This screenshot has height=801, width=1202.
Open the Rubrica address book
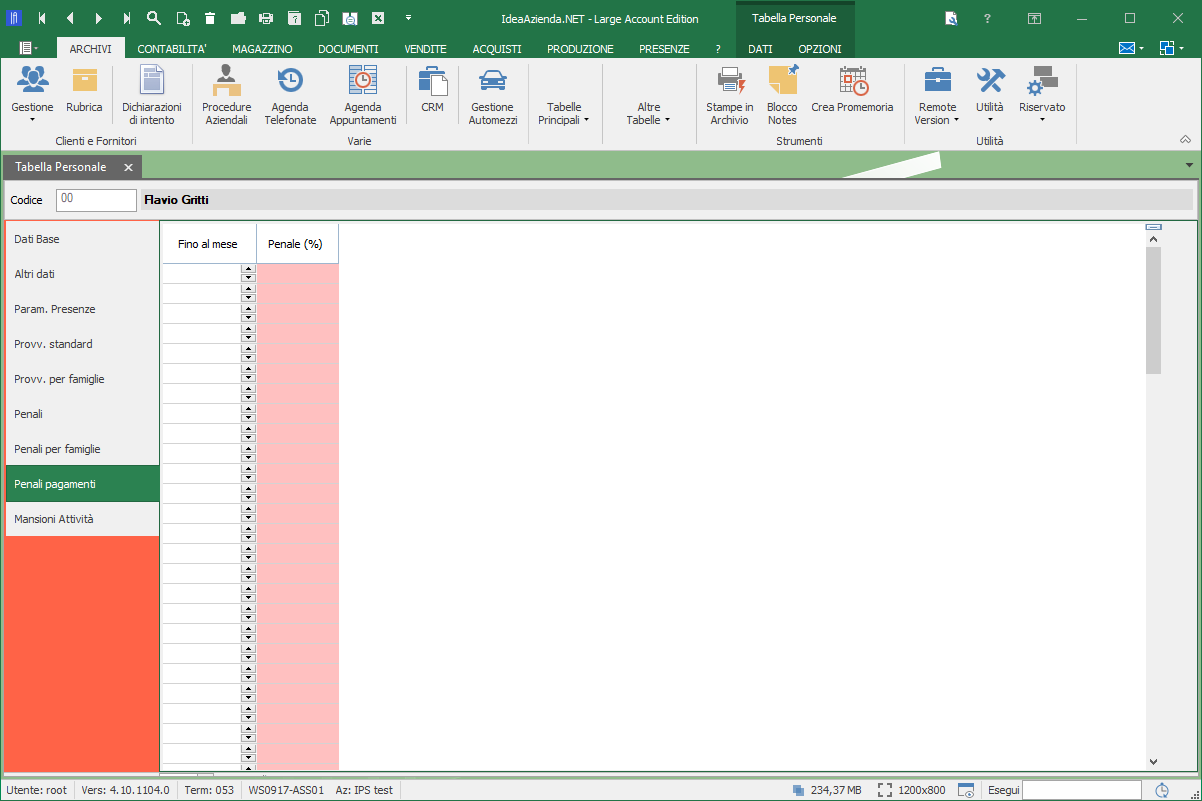point(85,90)
